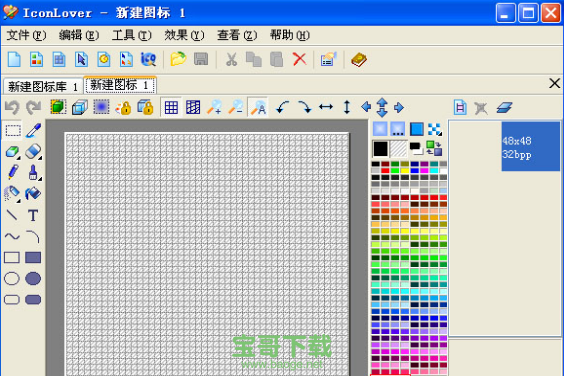Select the paint bucket fill tool

[33, 194]
